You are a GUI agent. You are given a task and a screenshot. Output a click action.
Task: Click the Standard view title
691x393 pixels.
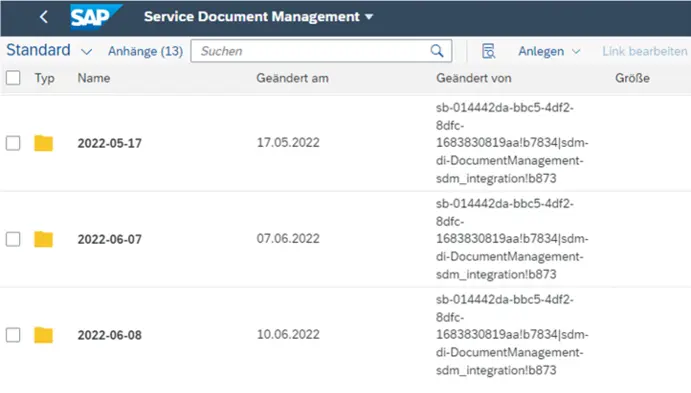click(x=38, y=50)
